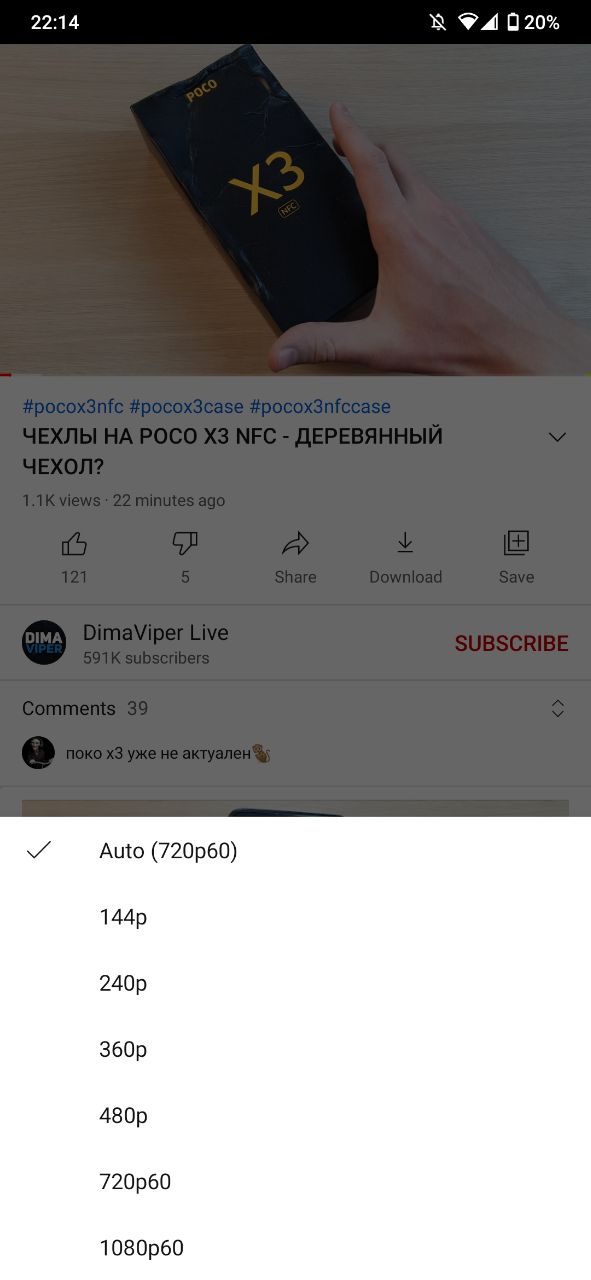
Task: Tap the like thumbs-up icon
Action: pyautogui.click(x=74, y=544)
